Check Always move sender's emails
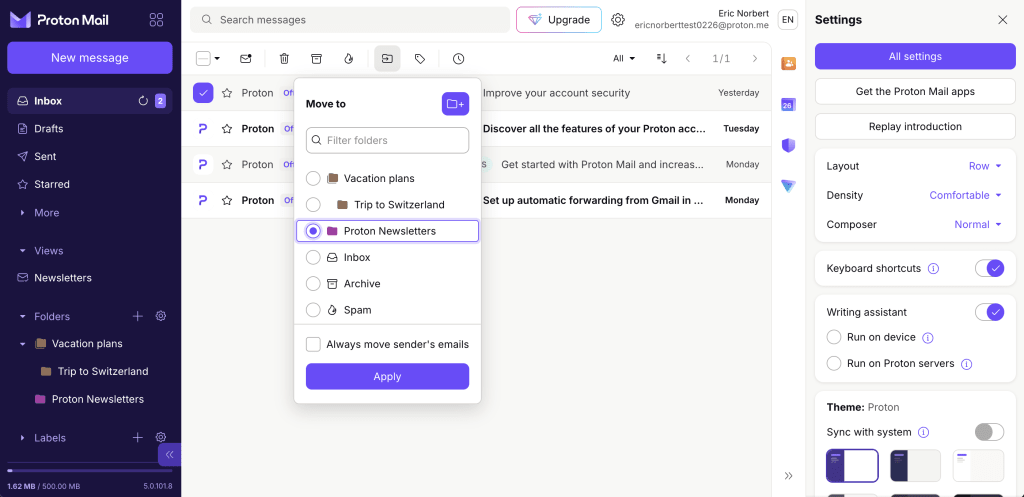The width and height of the screenshot is (1024, 497). [313, 344]
